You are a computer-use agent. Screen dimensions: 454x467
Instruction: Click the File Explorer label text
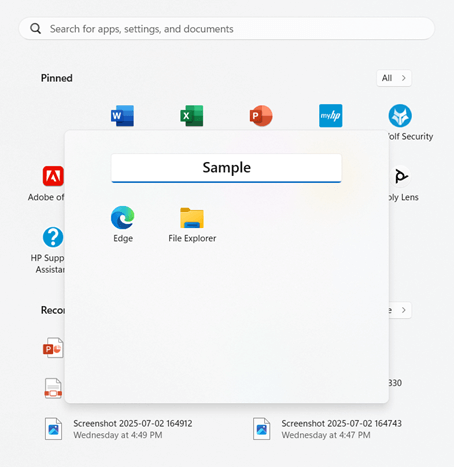point(192,238)
